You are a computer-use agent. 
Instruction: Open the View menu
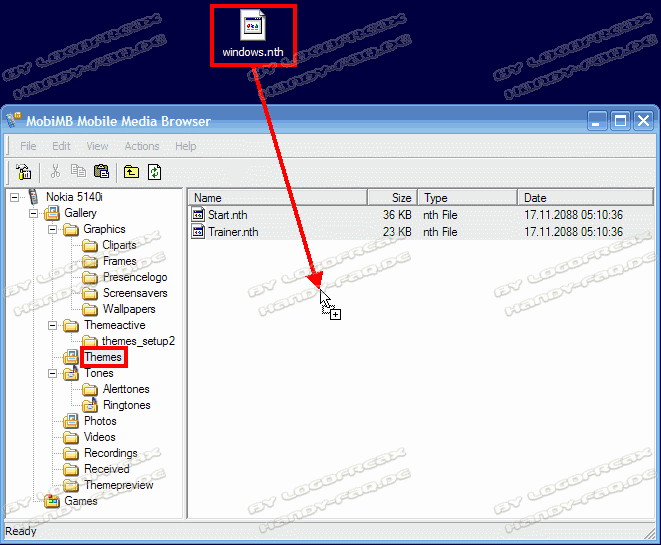[97, 146]
